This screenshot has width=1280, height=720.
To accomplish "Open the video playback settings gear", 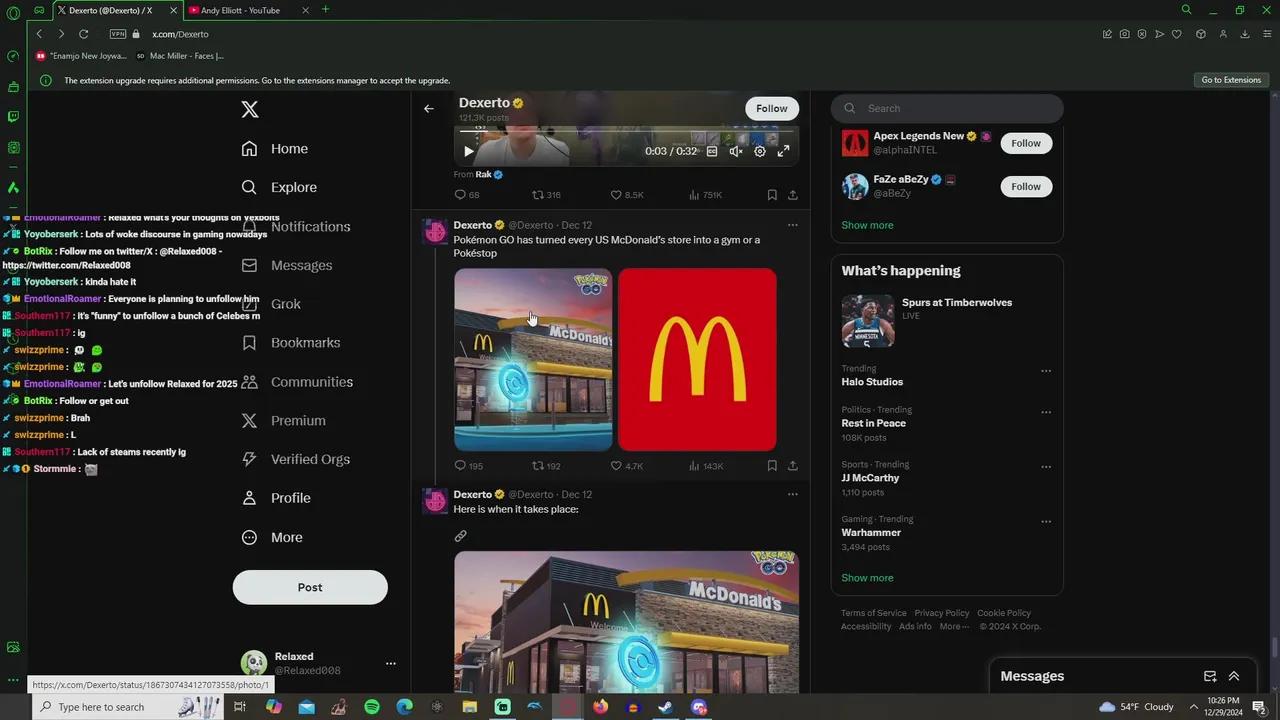I will point(760,151).
